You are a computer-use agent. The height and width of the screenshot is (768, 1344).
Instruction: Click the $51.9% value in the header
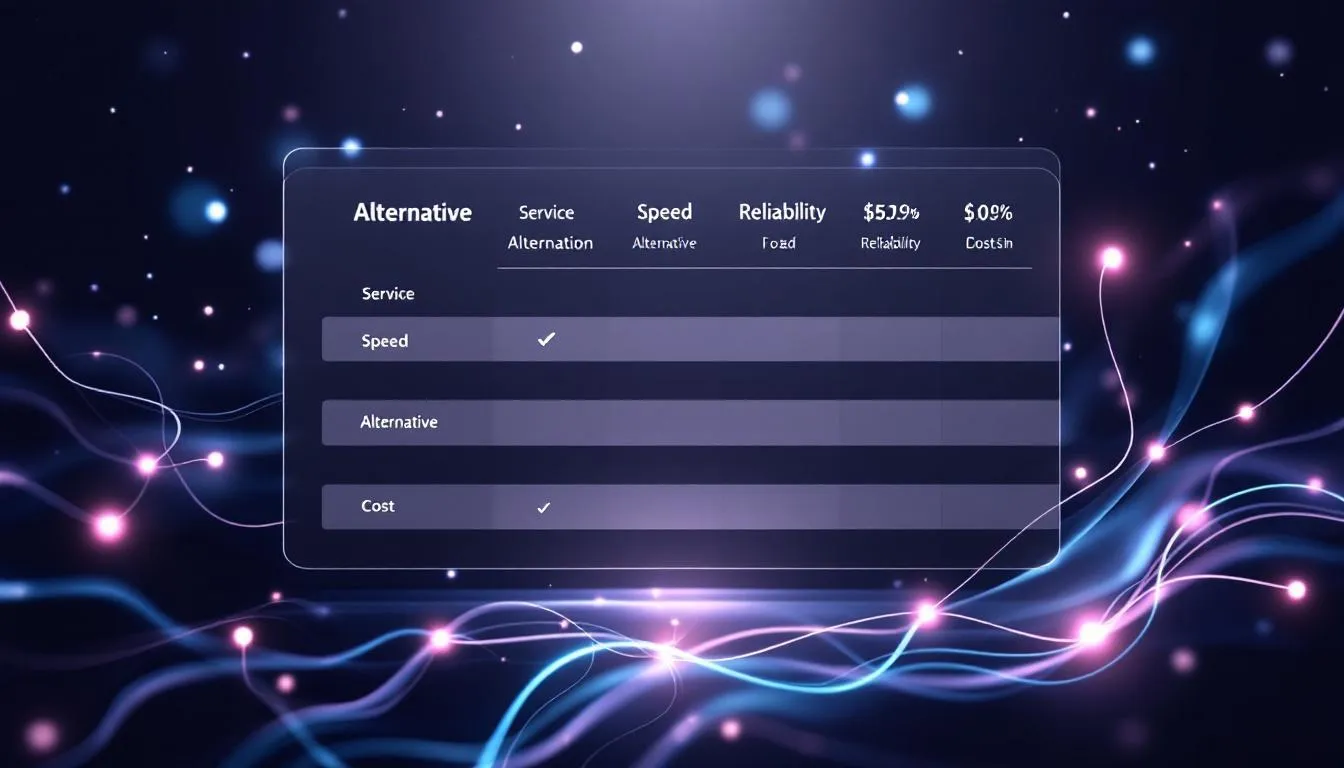(x=891, y=212)
